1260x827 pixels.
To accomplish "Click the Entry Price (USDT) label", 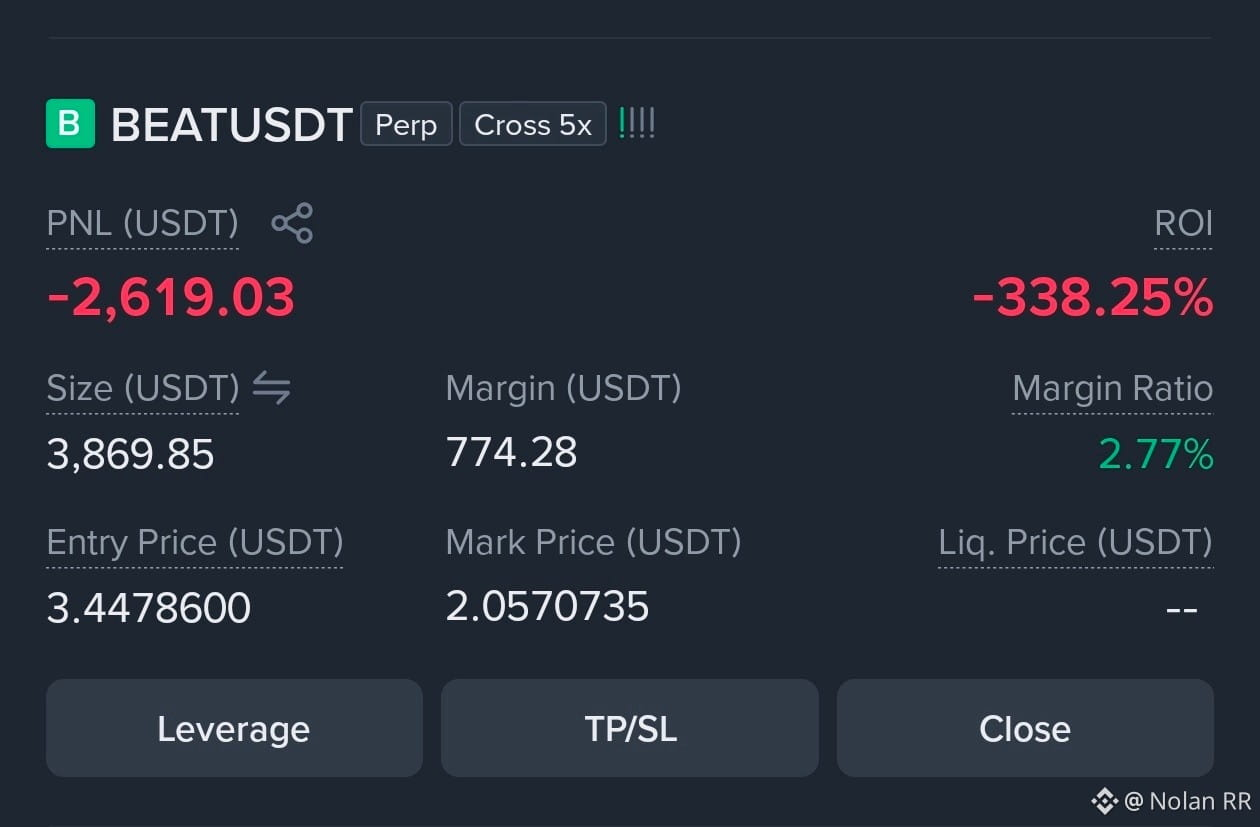I will (x=195, y=543).
